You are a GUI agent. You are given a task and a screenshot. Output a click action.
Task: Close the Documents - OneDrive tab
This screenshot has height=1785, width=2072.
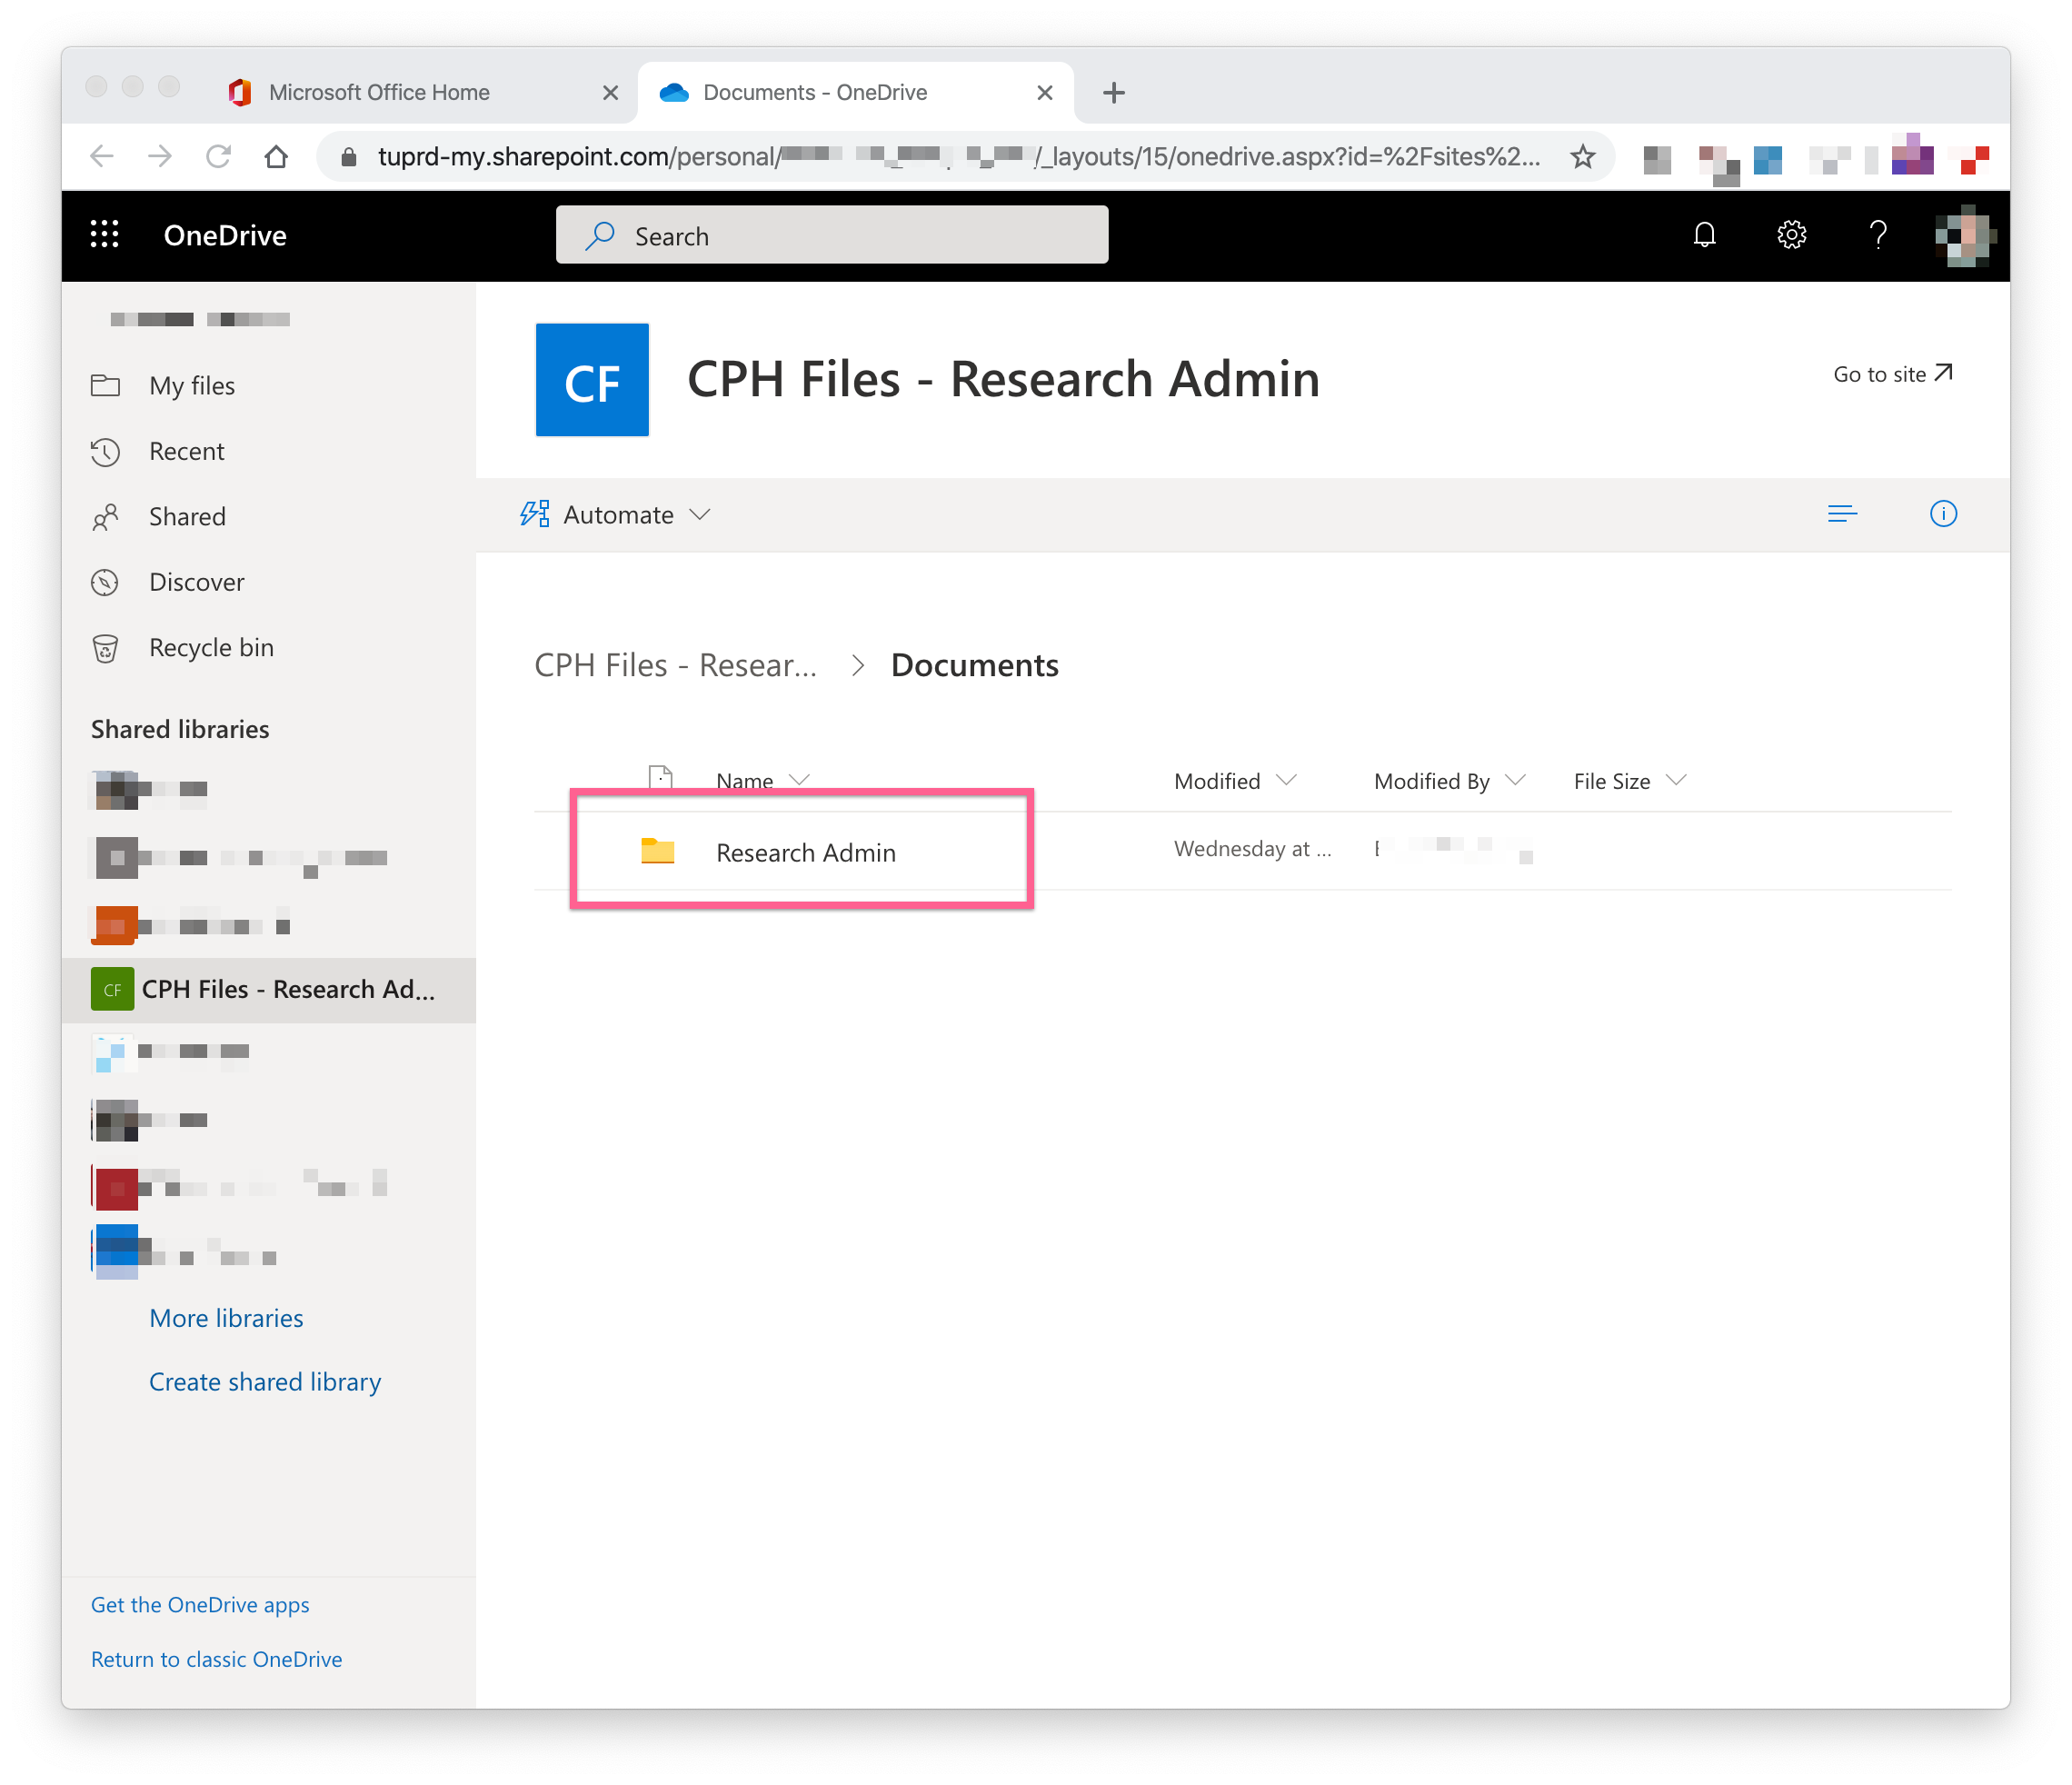(x=1045, y=93)
